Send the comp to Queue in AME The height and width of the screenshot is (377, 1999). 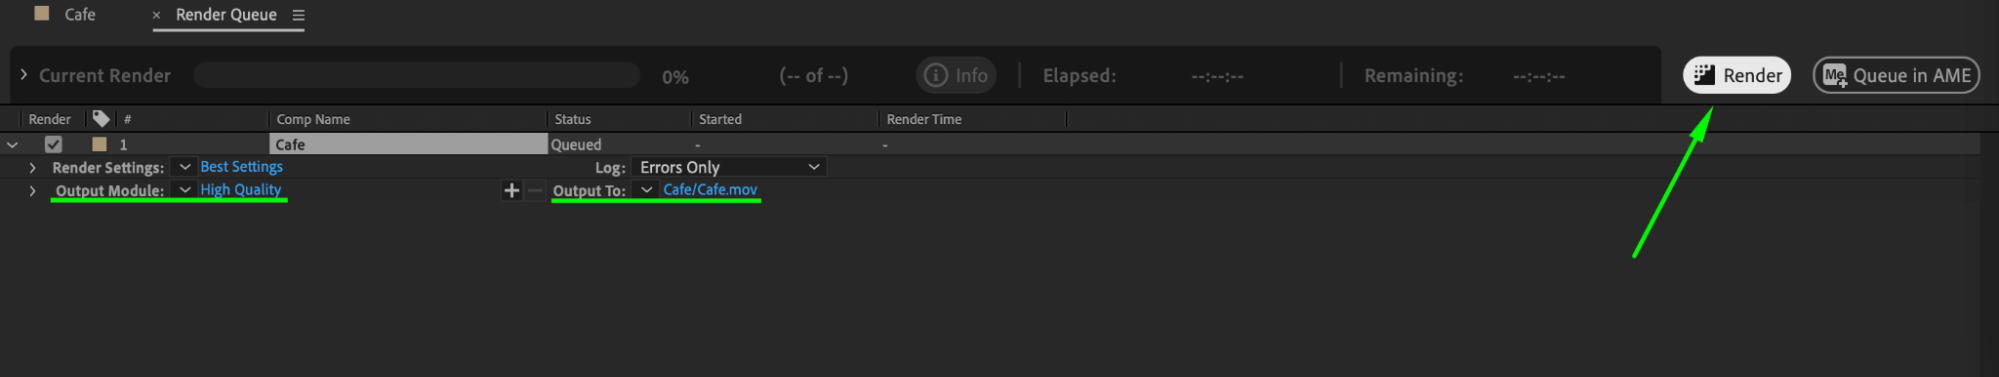tap(1896, 75)
